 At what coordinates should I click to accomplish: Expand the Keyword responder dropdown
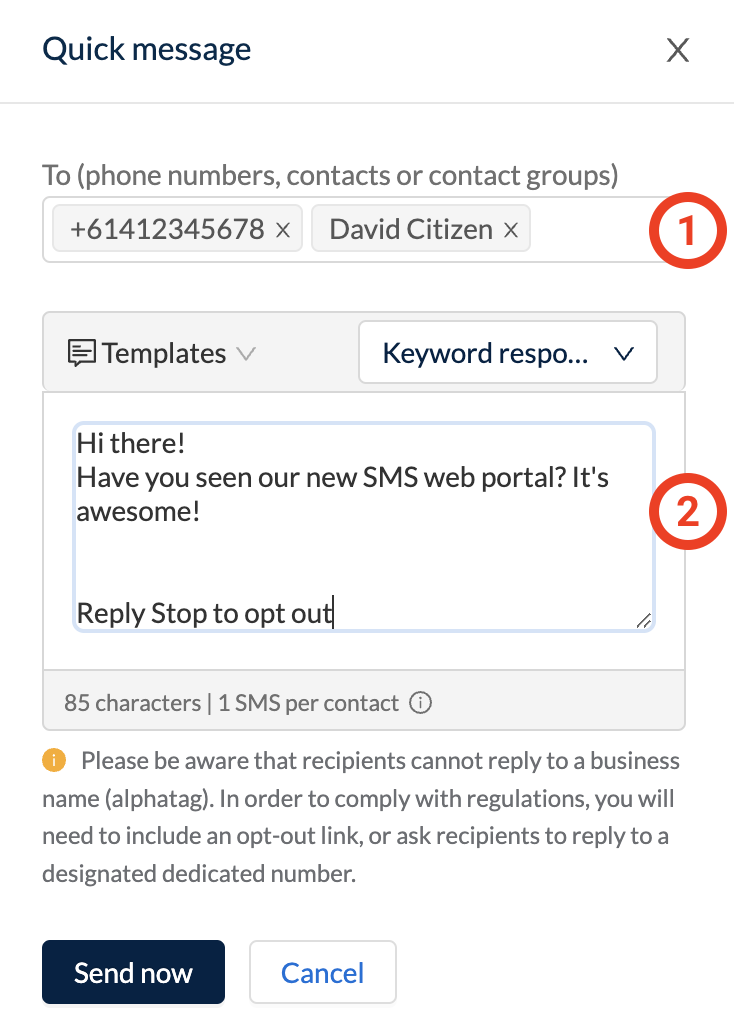(507, 352)
